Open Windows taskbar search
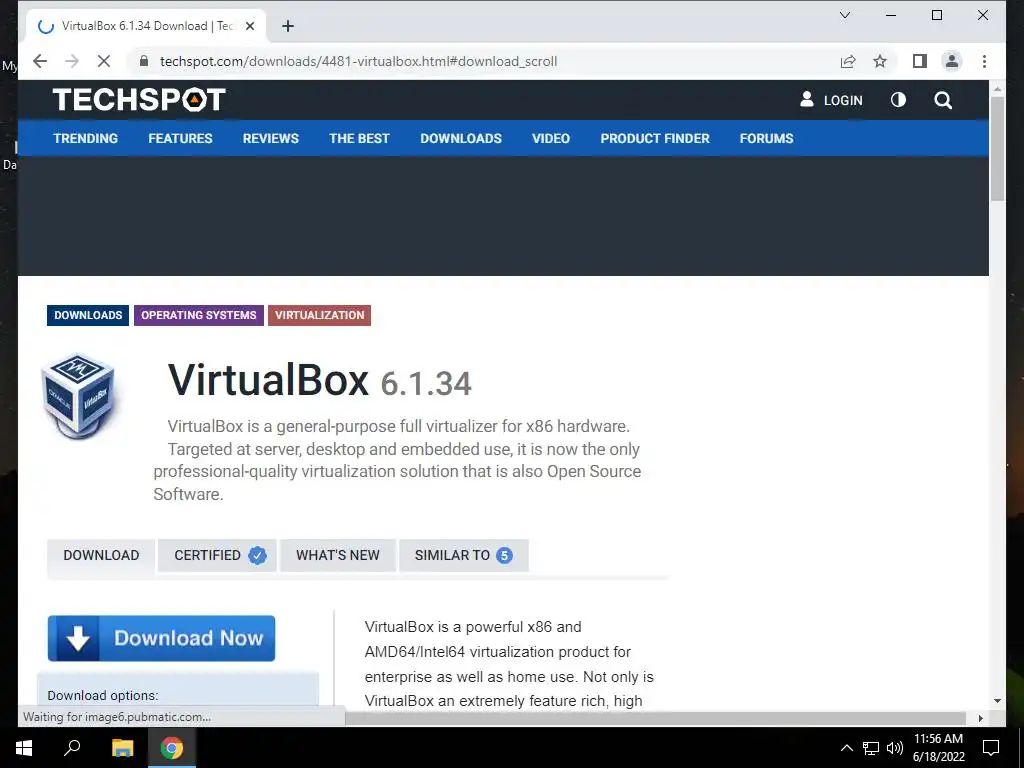The height and width of the screenshot is (768, 1024). click(72, 748)
